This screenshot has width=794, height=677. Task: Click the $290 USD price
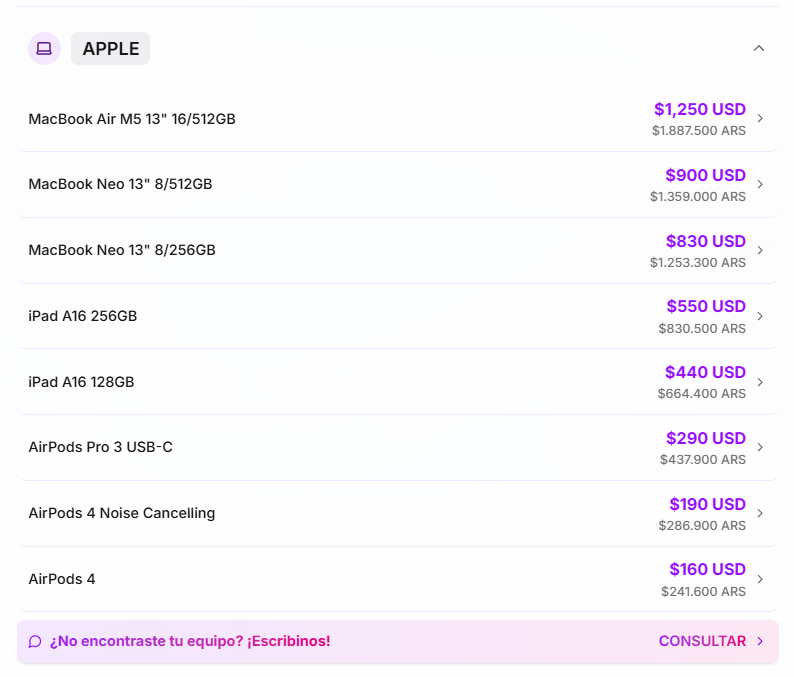click(706, 438)
